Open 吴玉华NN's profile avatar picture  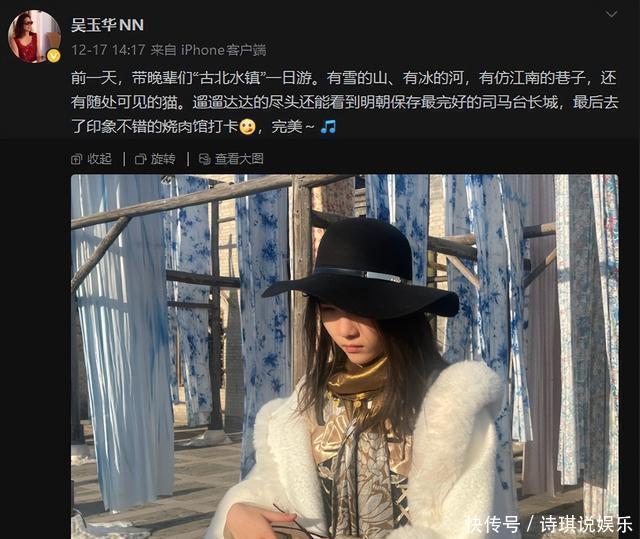click(34, 36)
